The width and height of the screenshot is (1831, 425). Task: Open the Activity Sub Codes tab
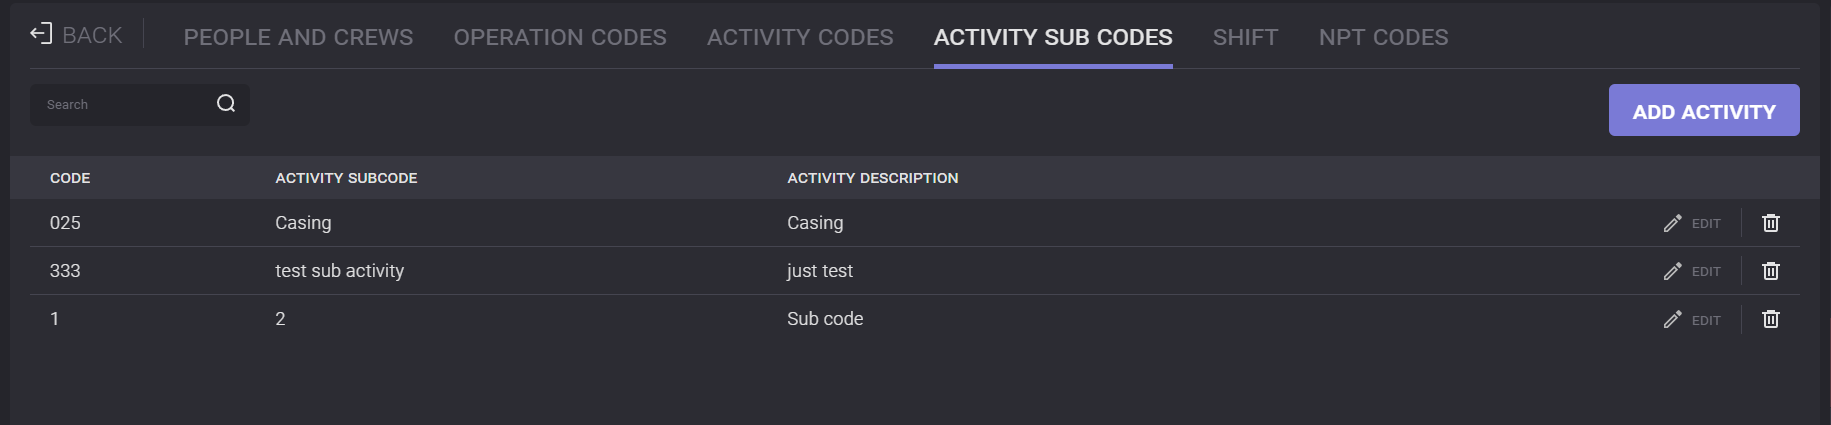[x=1053, y=37]
